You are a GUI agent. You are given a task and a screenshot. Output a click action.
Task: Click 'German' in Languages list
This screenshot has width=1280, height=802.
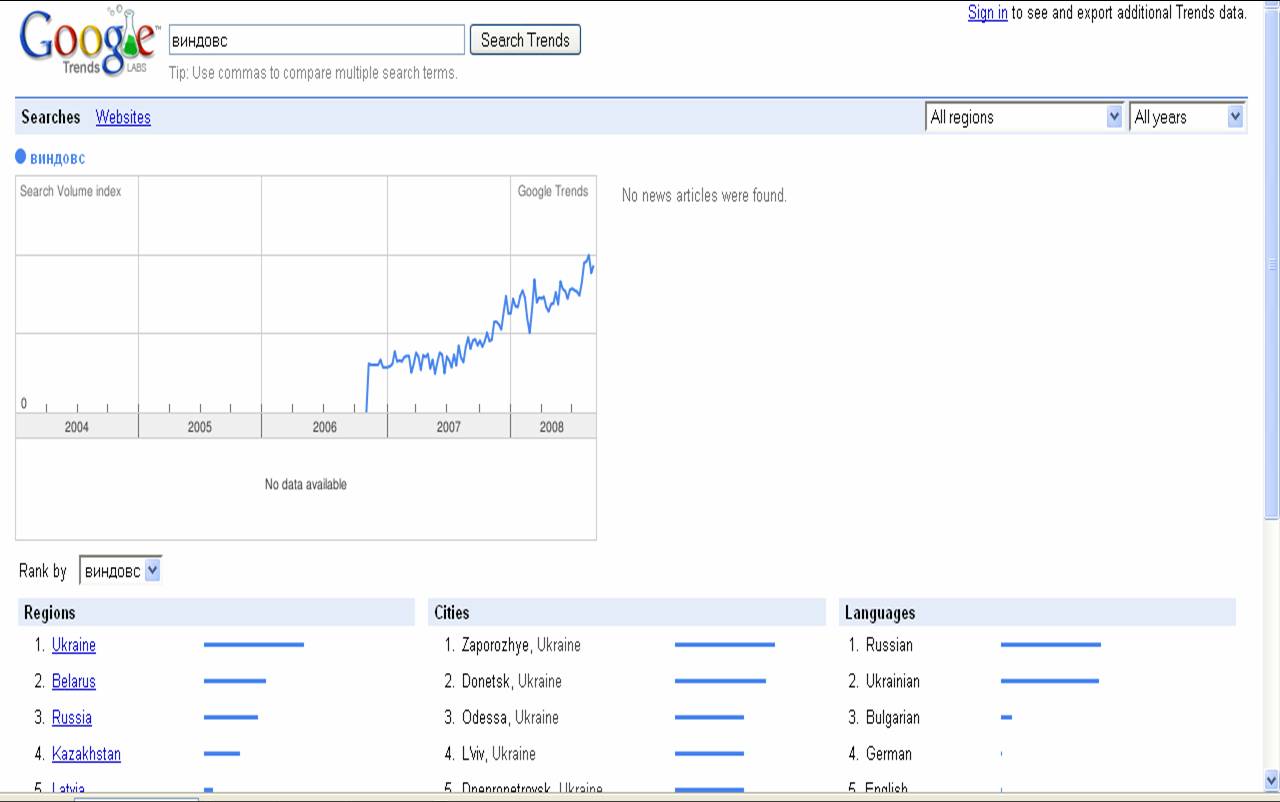coord(889,753)
